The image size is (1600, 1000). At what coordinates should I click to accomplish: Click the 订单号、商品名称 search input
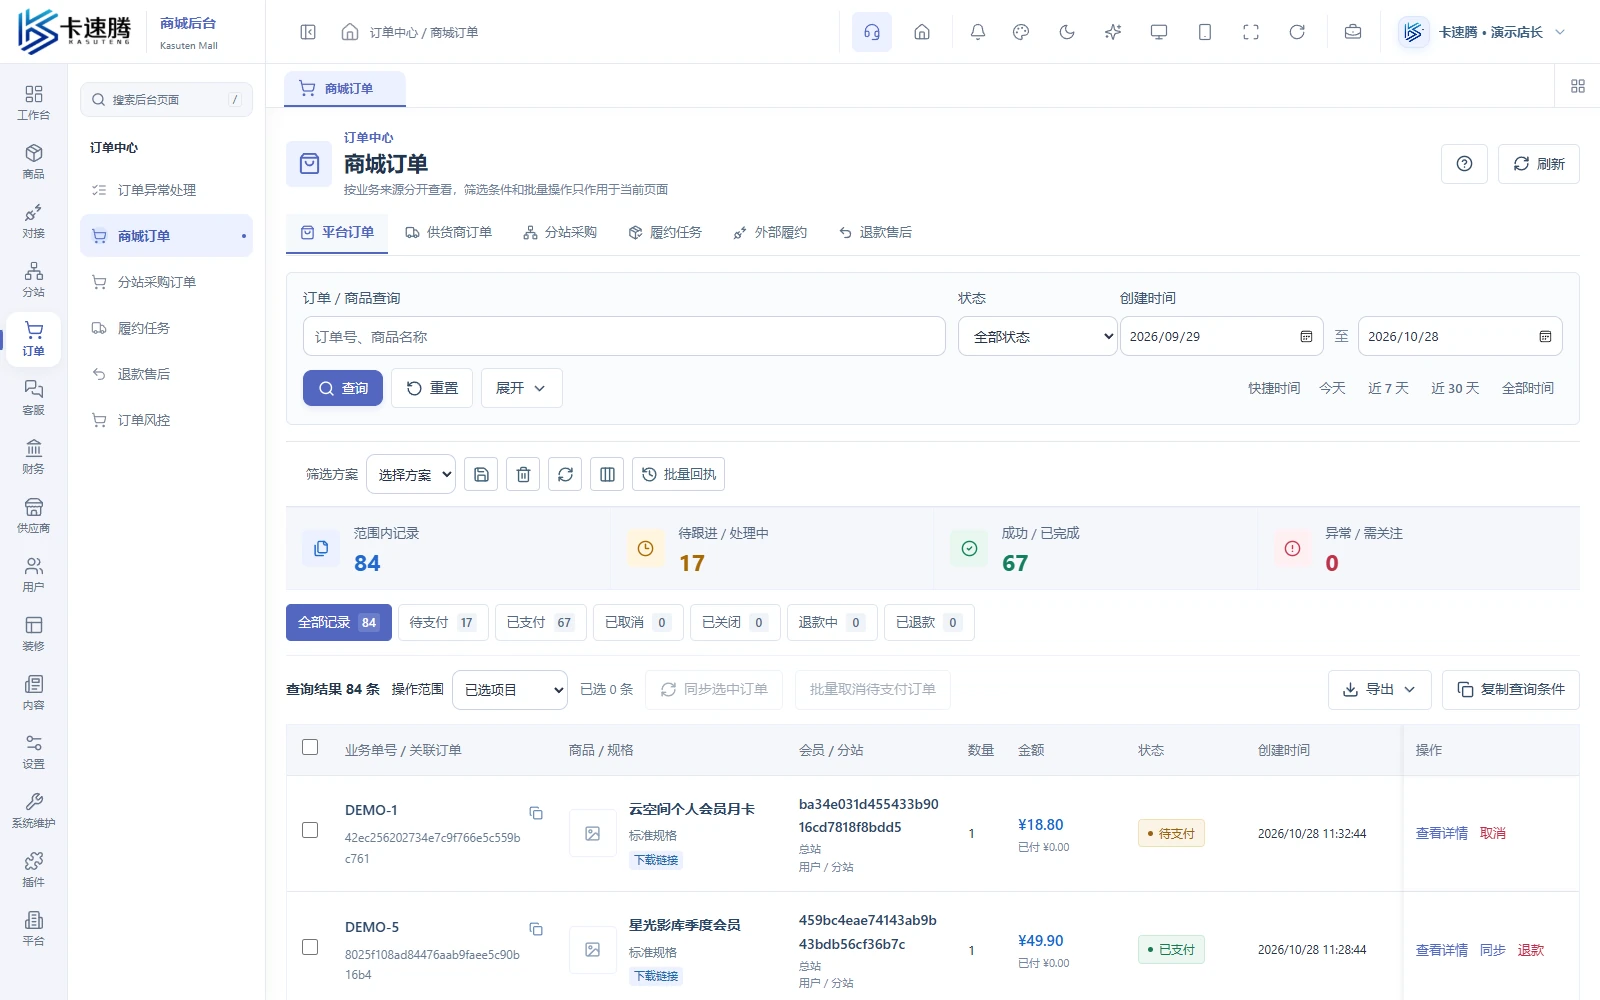(624, 336)
